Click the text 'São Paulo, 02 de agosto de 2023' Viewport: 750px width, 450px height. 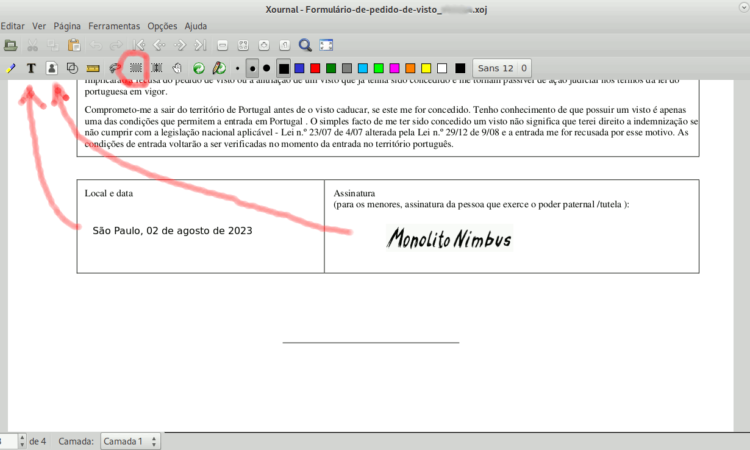click(x=172, y=230)
